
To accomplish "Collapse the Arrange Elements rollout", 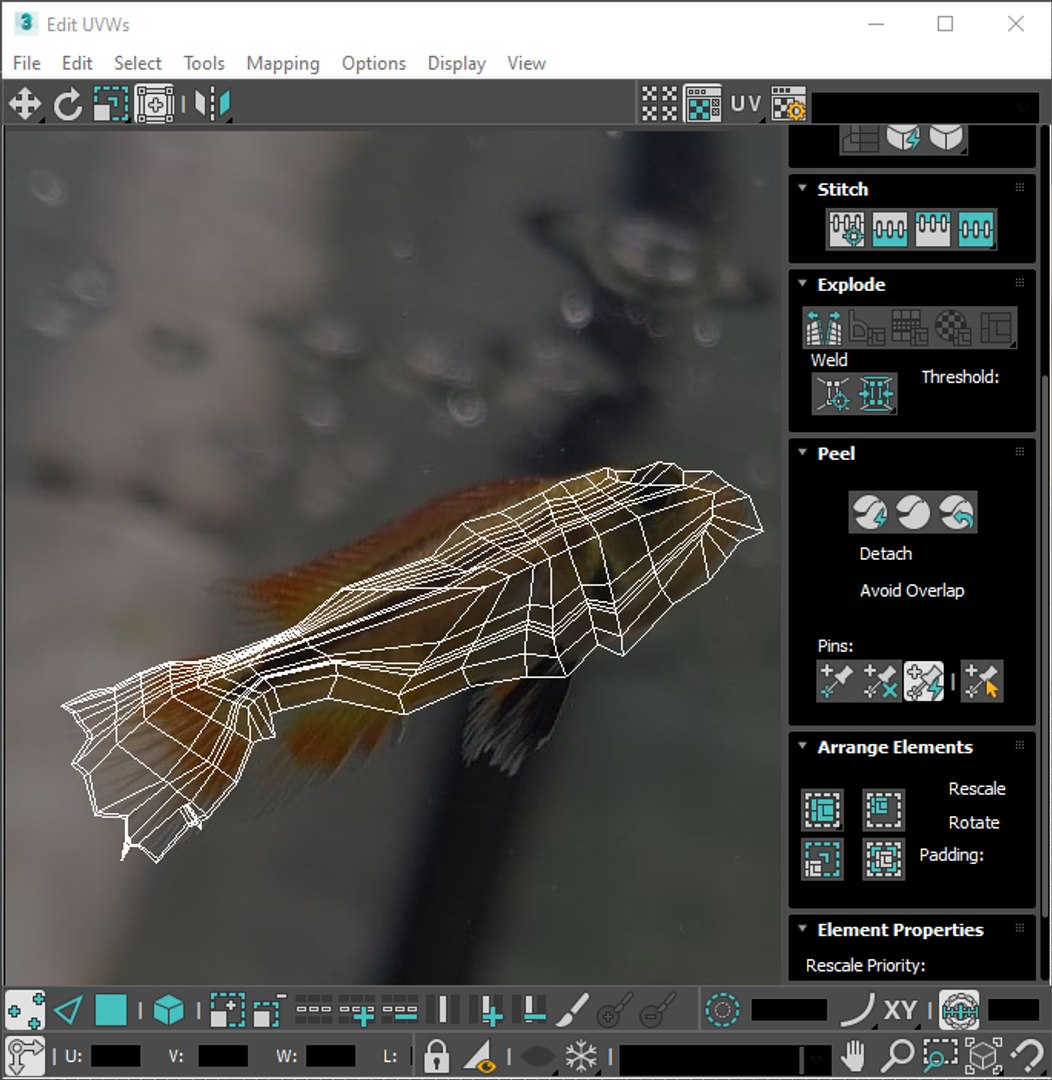I will [x=802, y=746].
